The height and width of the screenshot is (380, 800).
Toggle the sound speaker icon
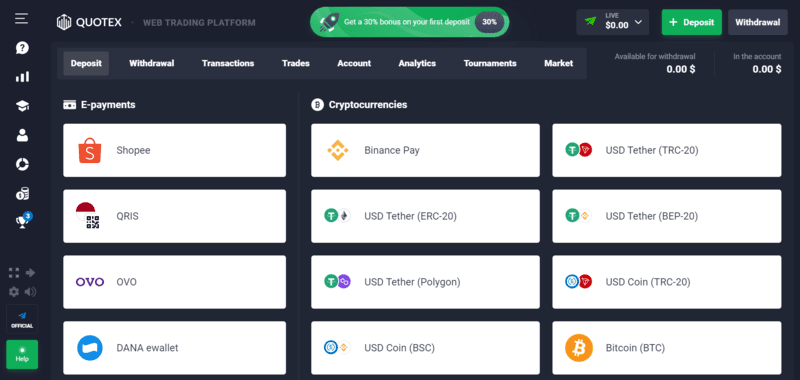30,292
